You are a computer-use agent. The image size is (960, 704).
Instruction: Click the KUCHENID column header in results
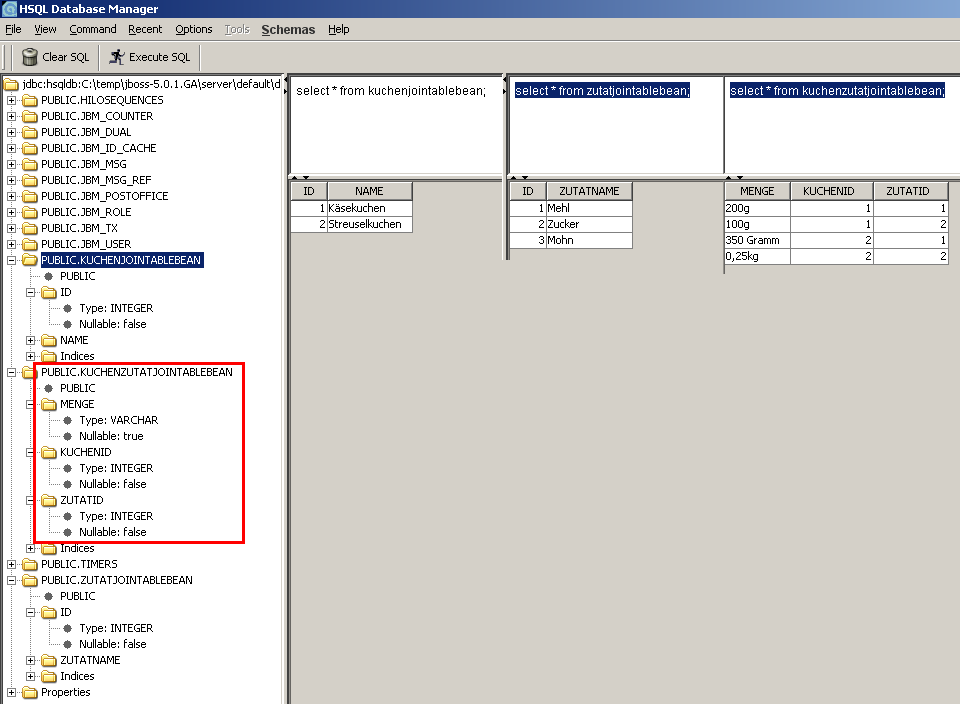tap(831, 191)
